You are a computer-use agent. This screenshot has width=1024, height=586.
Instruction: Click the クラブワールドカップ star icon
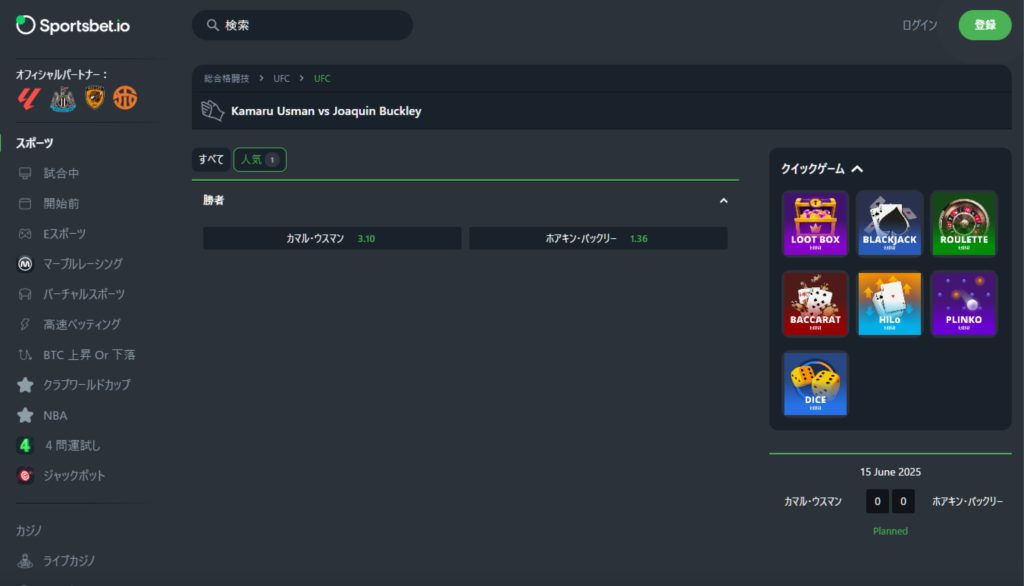pos(25,385)
